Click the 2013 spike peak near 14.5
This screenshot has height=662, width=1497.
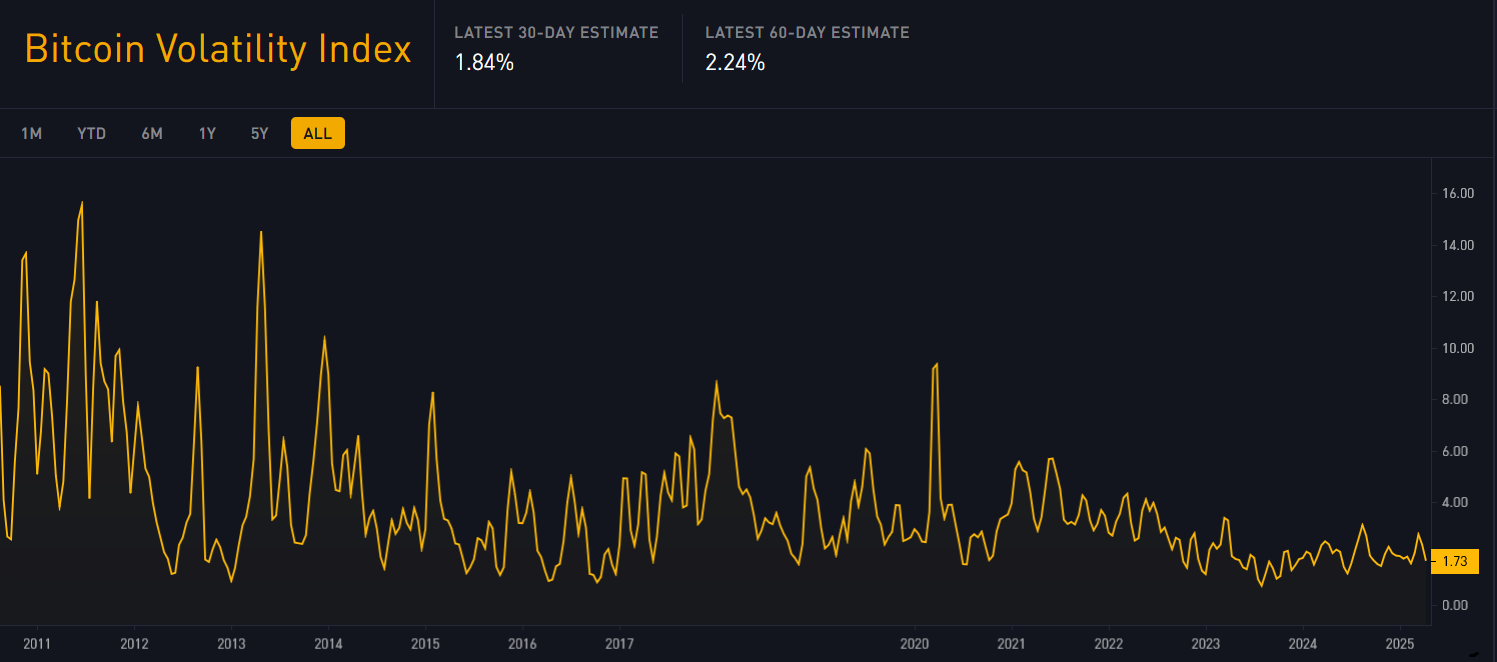261,232
